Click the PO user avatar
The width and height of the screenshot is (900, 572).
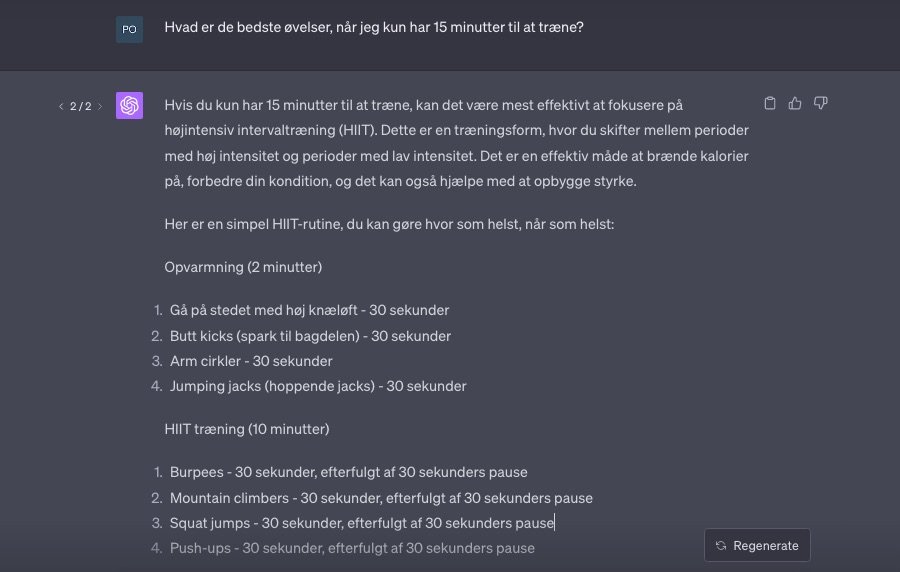click(x=129, y=29)
